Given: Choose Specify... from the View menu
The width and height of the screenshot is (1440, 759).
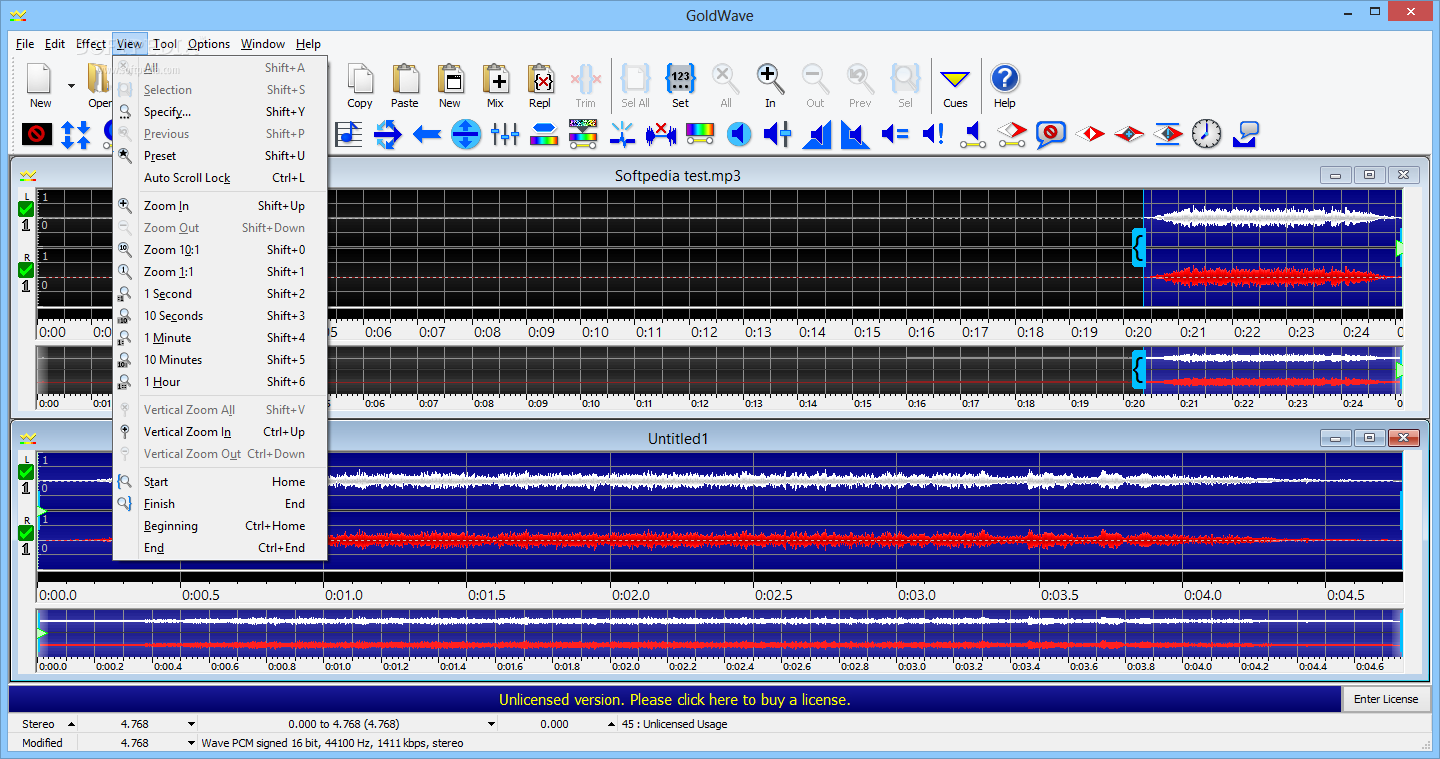Looking at the screenshot, I should coord(220,112).
